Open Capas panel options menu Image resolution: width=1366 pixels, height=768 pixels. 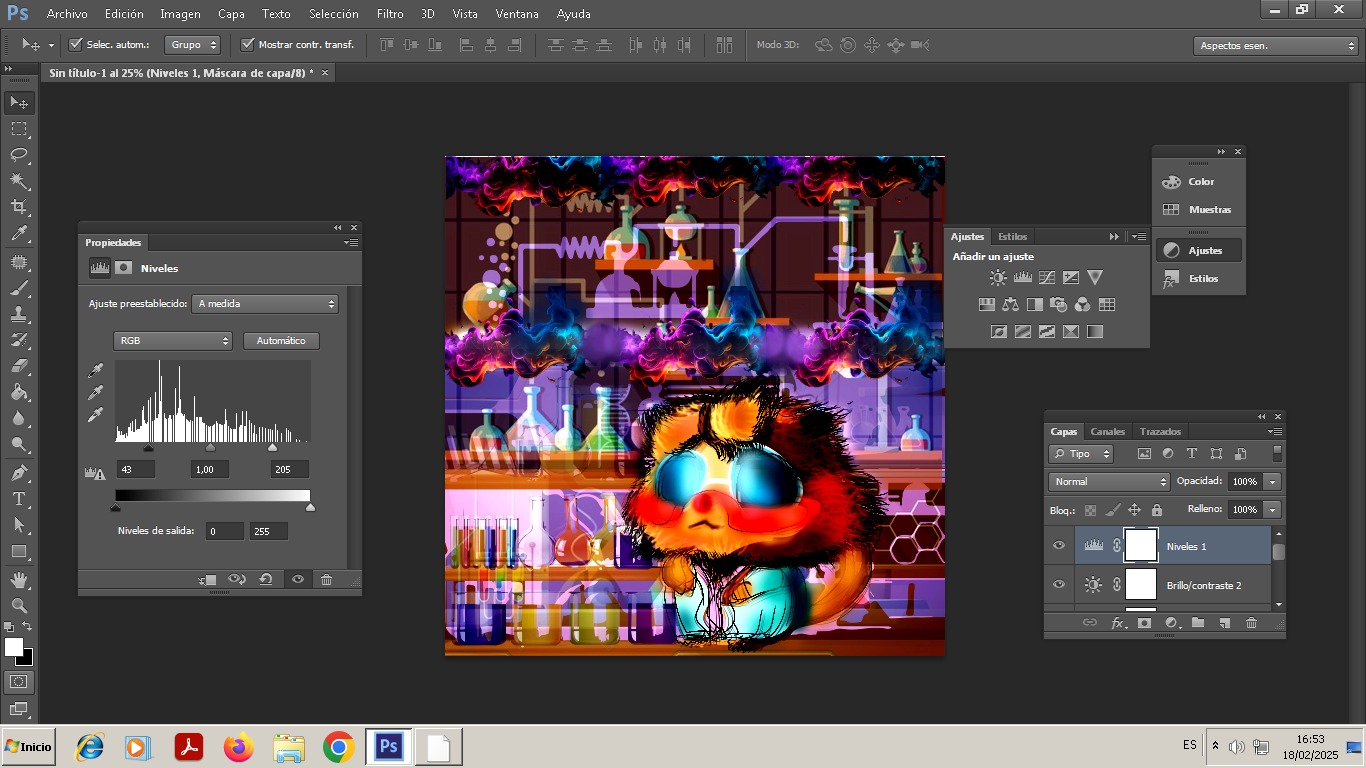(x=1275, y=432)
